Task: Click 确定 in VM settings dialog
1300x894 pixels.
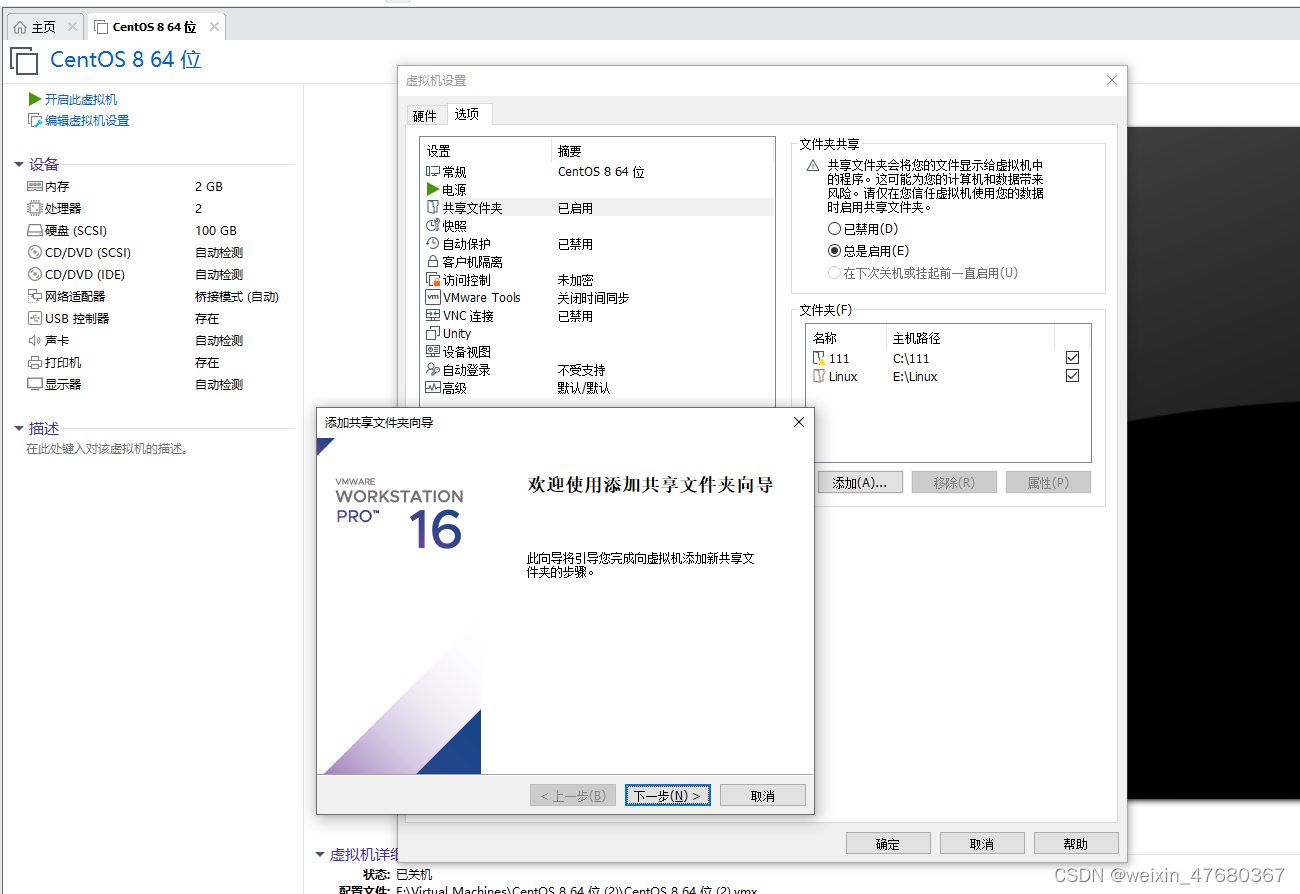Action: click(888, 844)
